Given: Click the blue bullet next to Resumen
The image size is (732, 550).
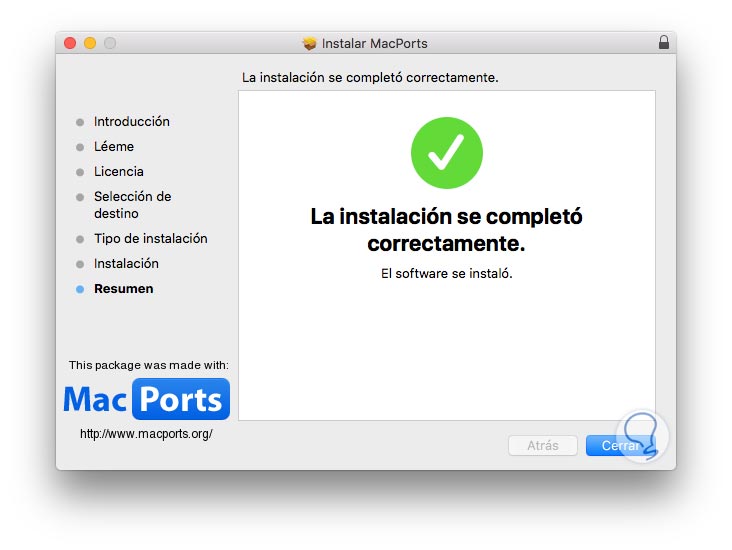Looking at the screenshot, I should 80,289.
